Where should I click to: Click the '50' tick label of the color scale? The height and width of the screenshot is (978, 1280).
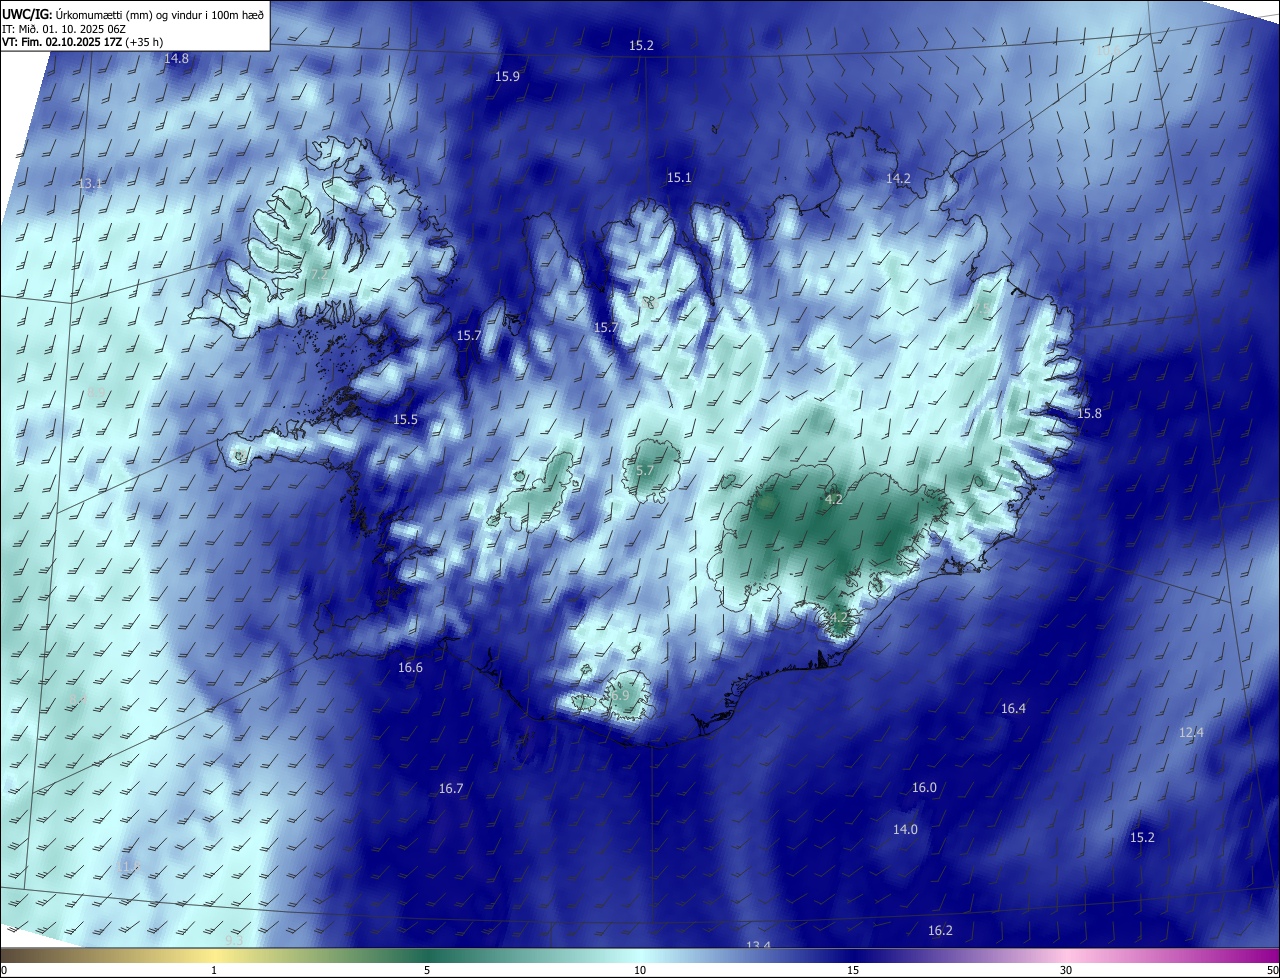click(x=1272, y=970)
